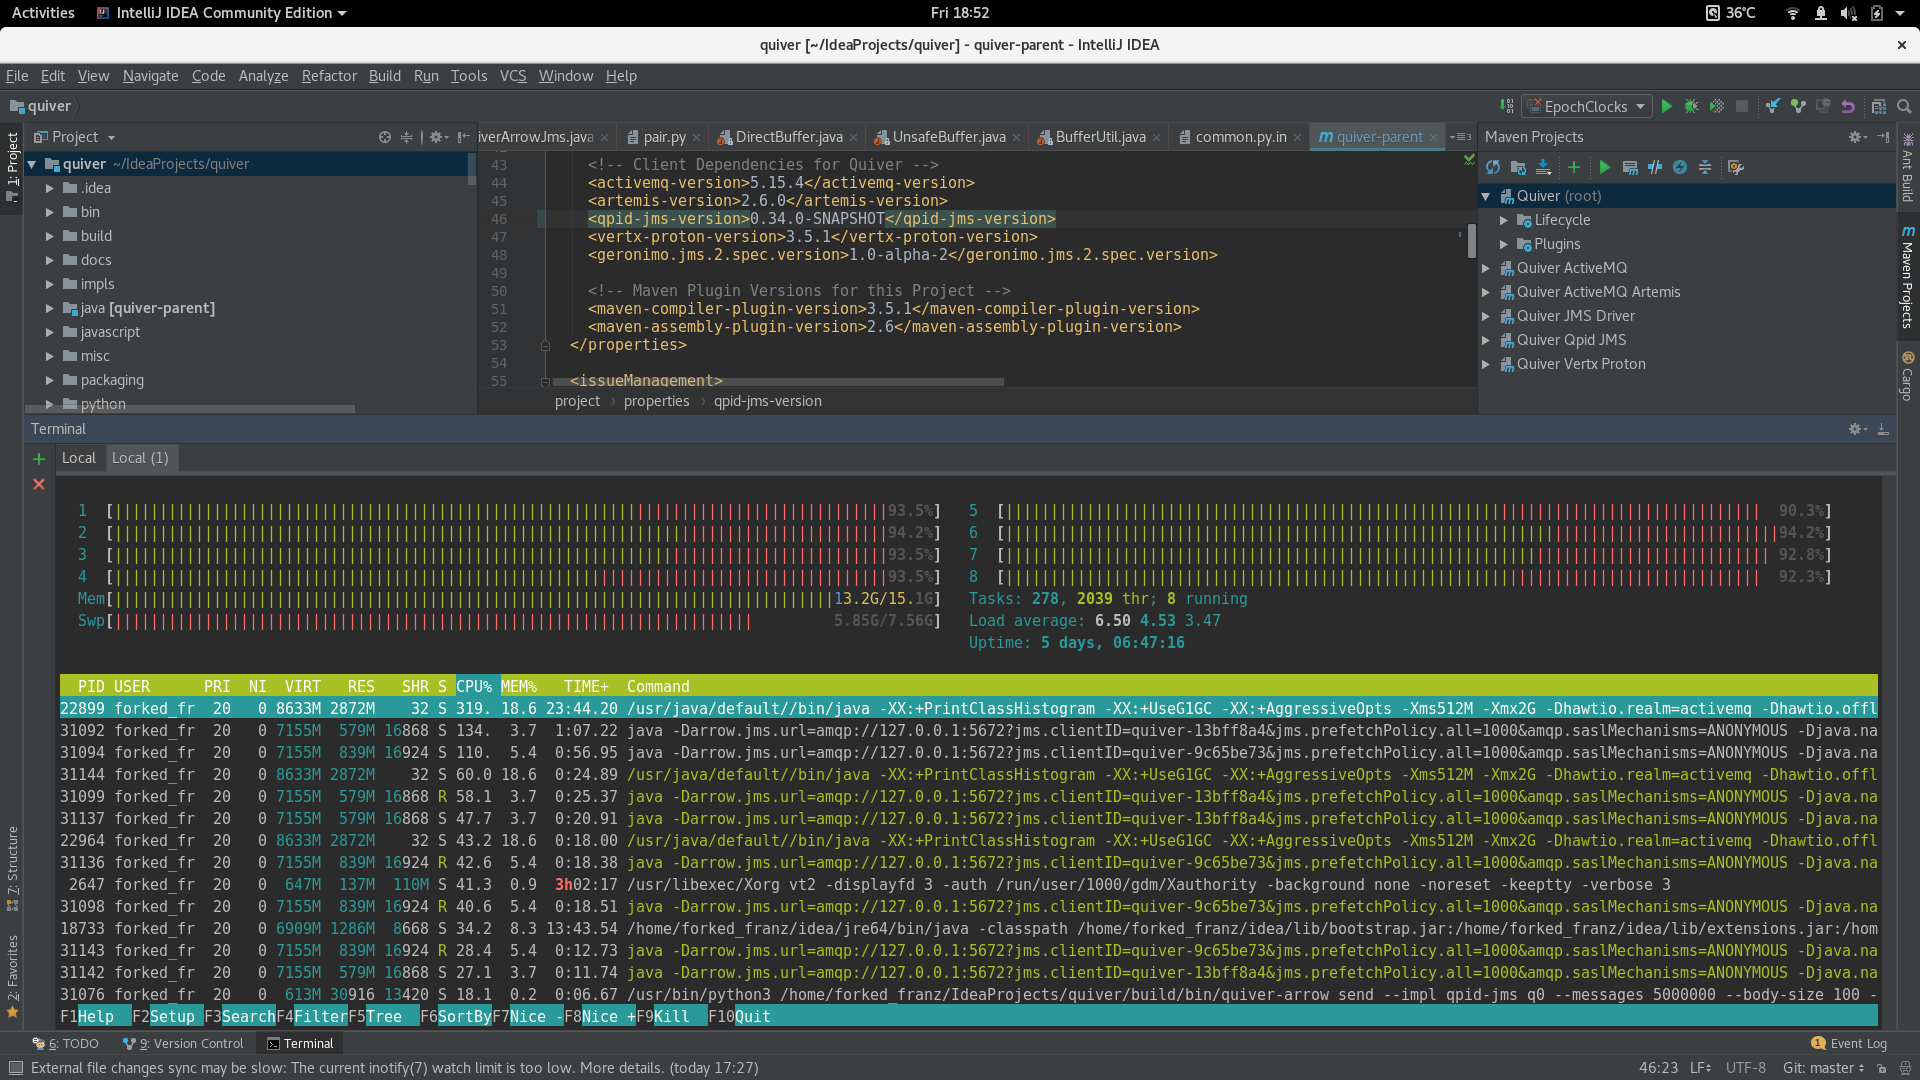Open Project Structure dialog icon
This screenshot has width=1920, height=1080.
pos(1879,106)
